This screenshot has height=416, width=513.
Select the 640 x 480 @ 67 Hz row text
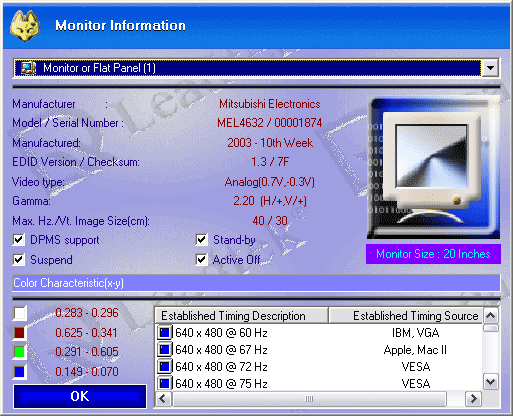[221, 350]
